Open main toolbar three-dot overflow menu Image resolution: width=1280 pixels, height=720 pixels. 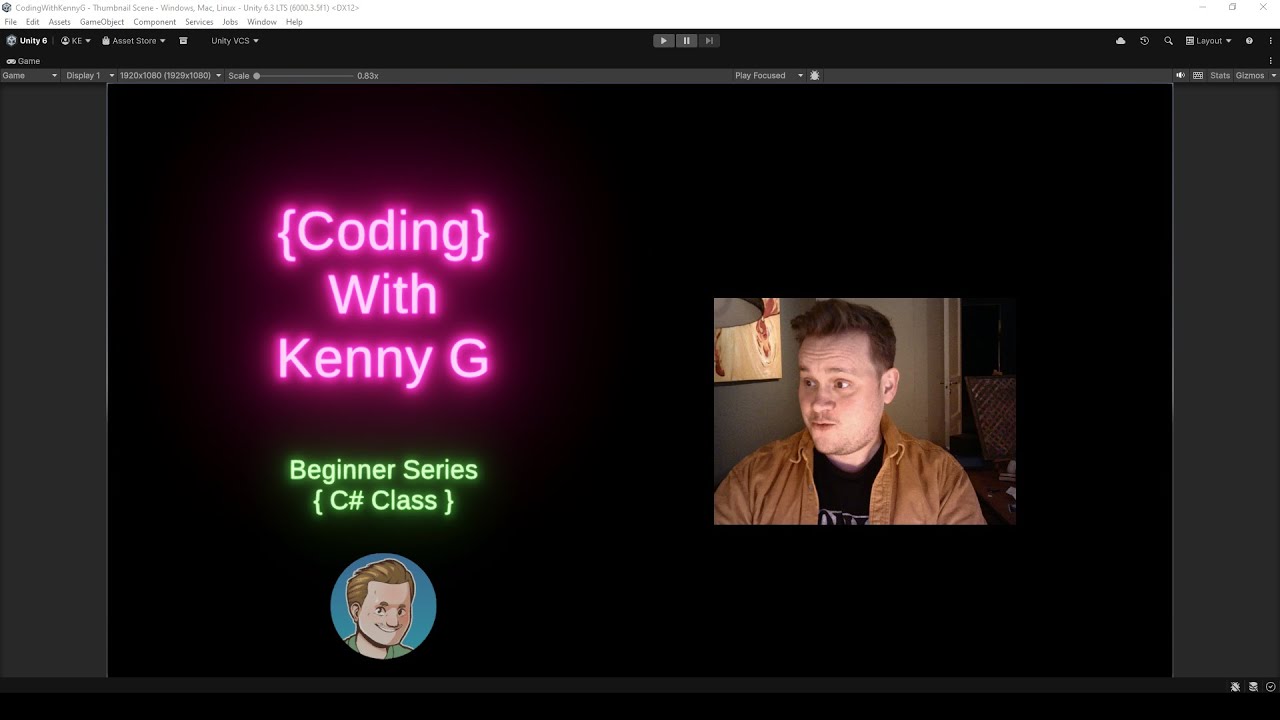pos(1270,41)
